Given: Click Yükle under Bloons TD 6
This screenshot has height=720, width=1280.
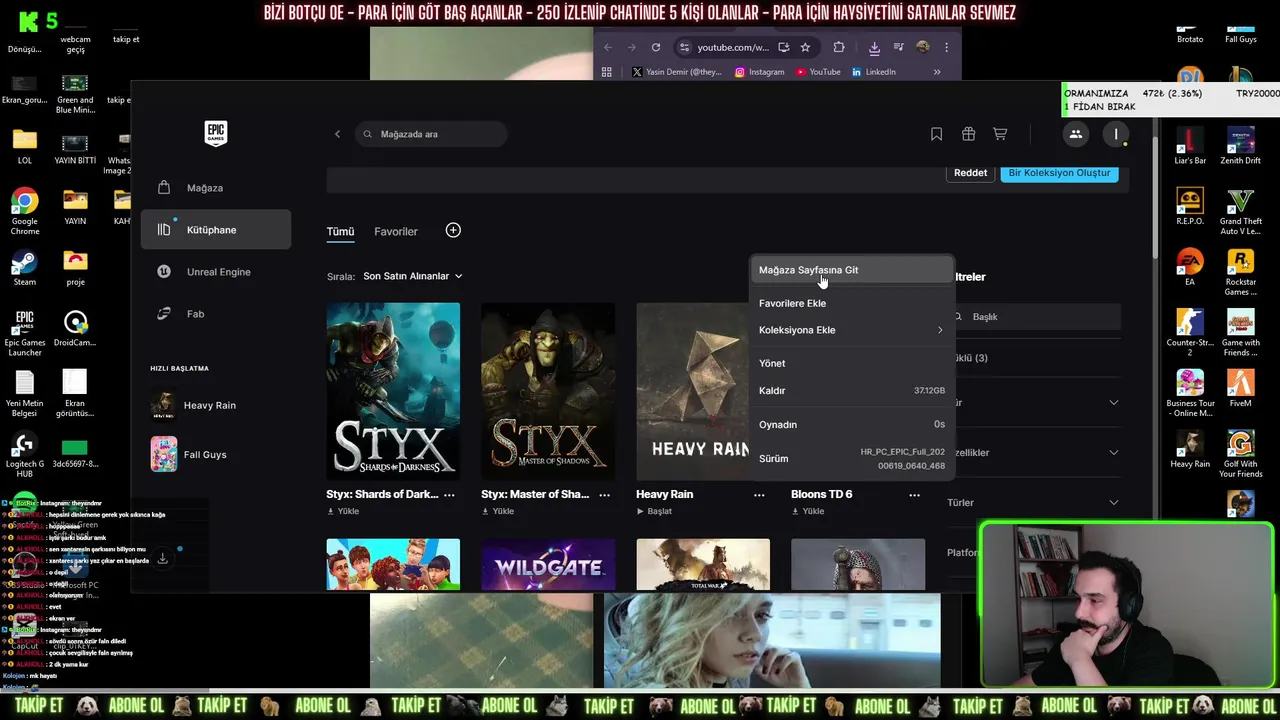Looking at the screenshot, I should (807, 511).
